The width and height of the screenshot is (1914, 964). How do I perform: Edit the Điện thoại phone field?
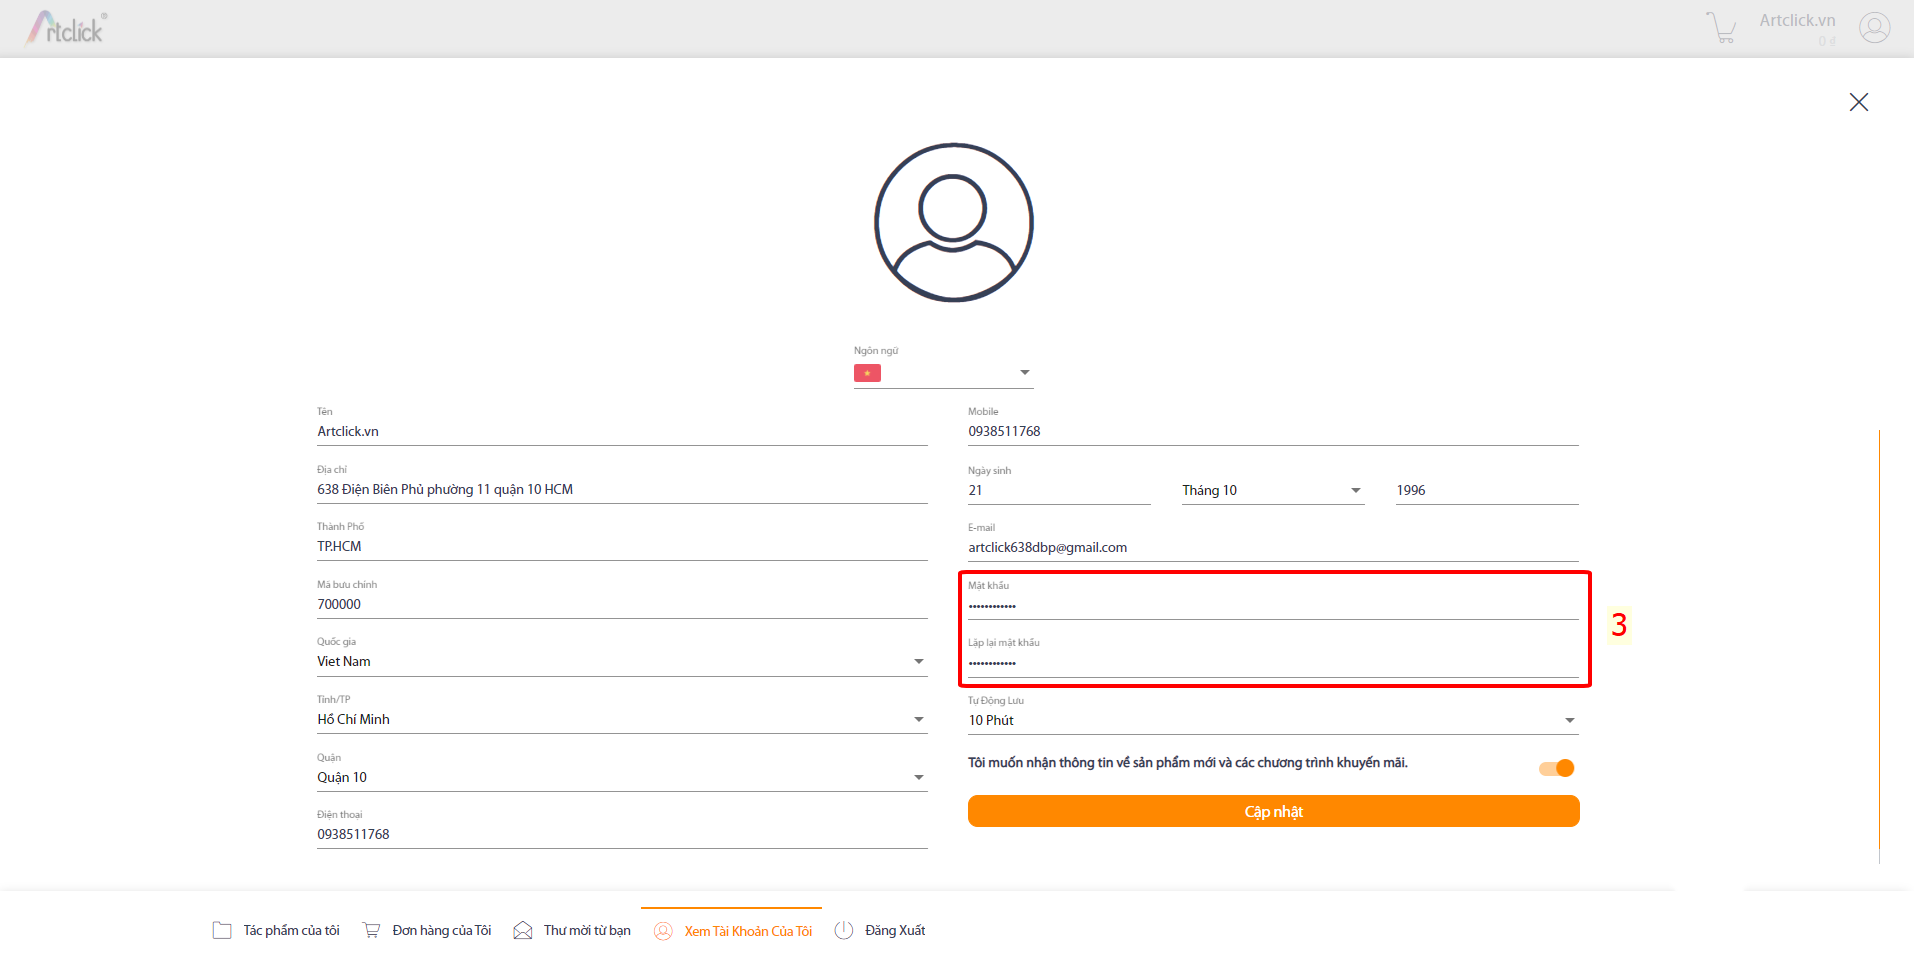622,835
